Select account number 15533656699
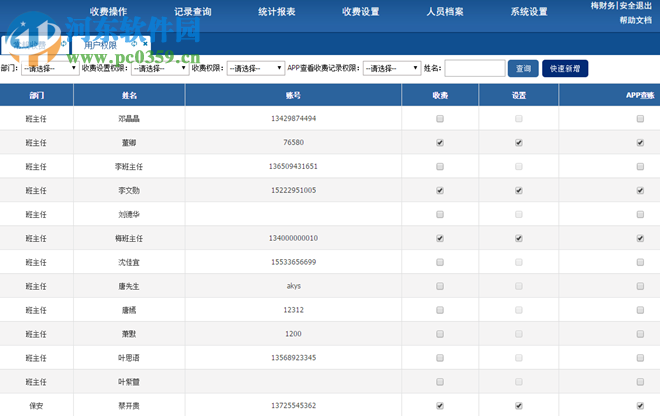660x416 pixels. click(x=293, y=262)
